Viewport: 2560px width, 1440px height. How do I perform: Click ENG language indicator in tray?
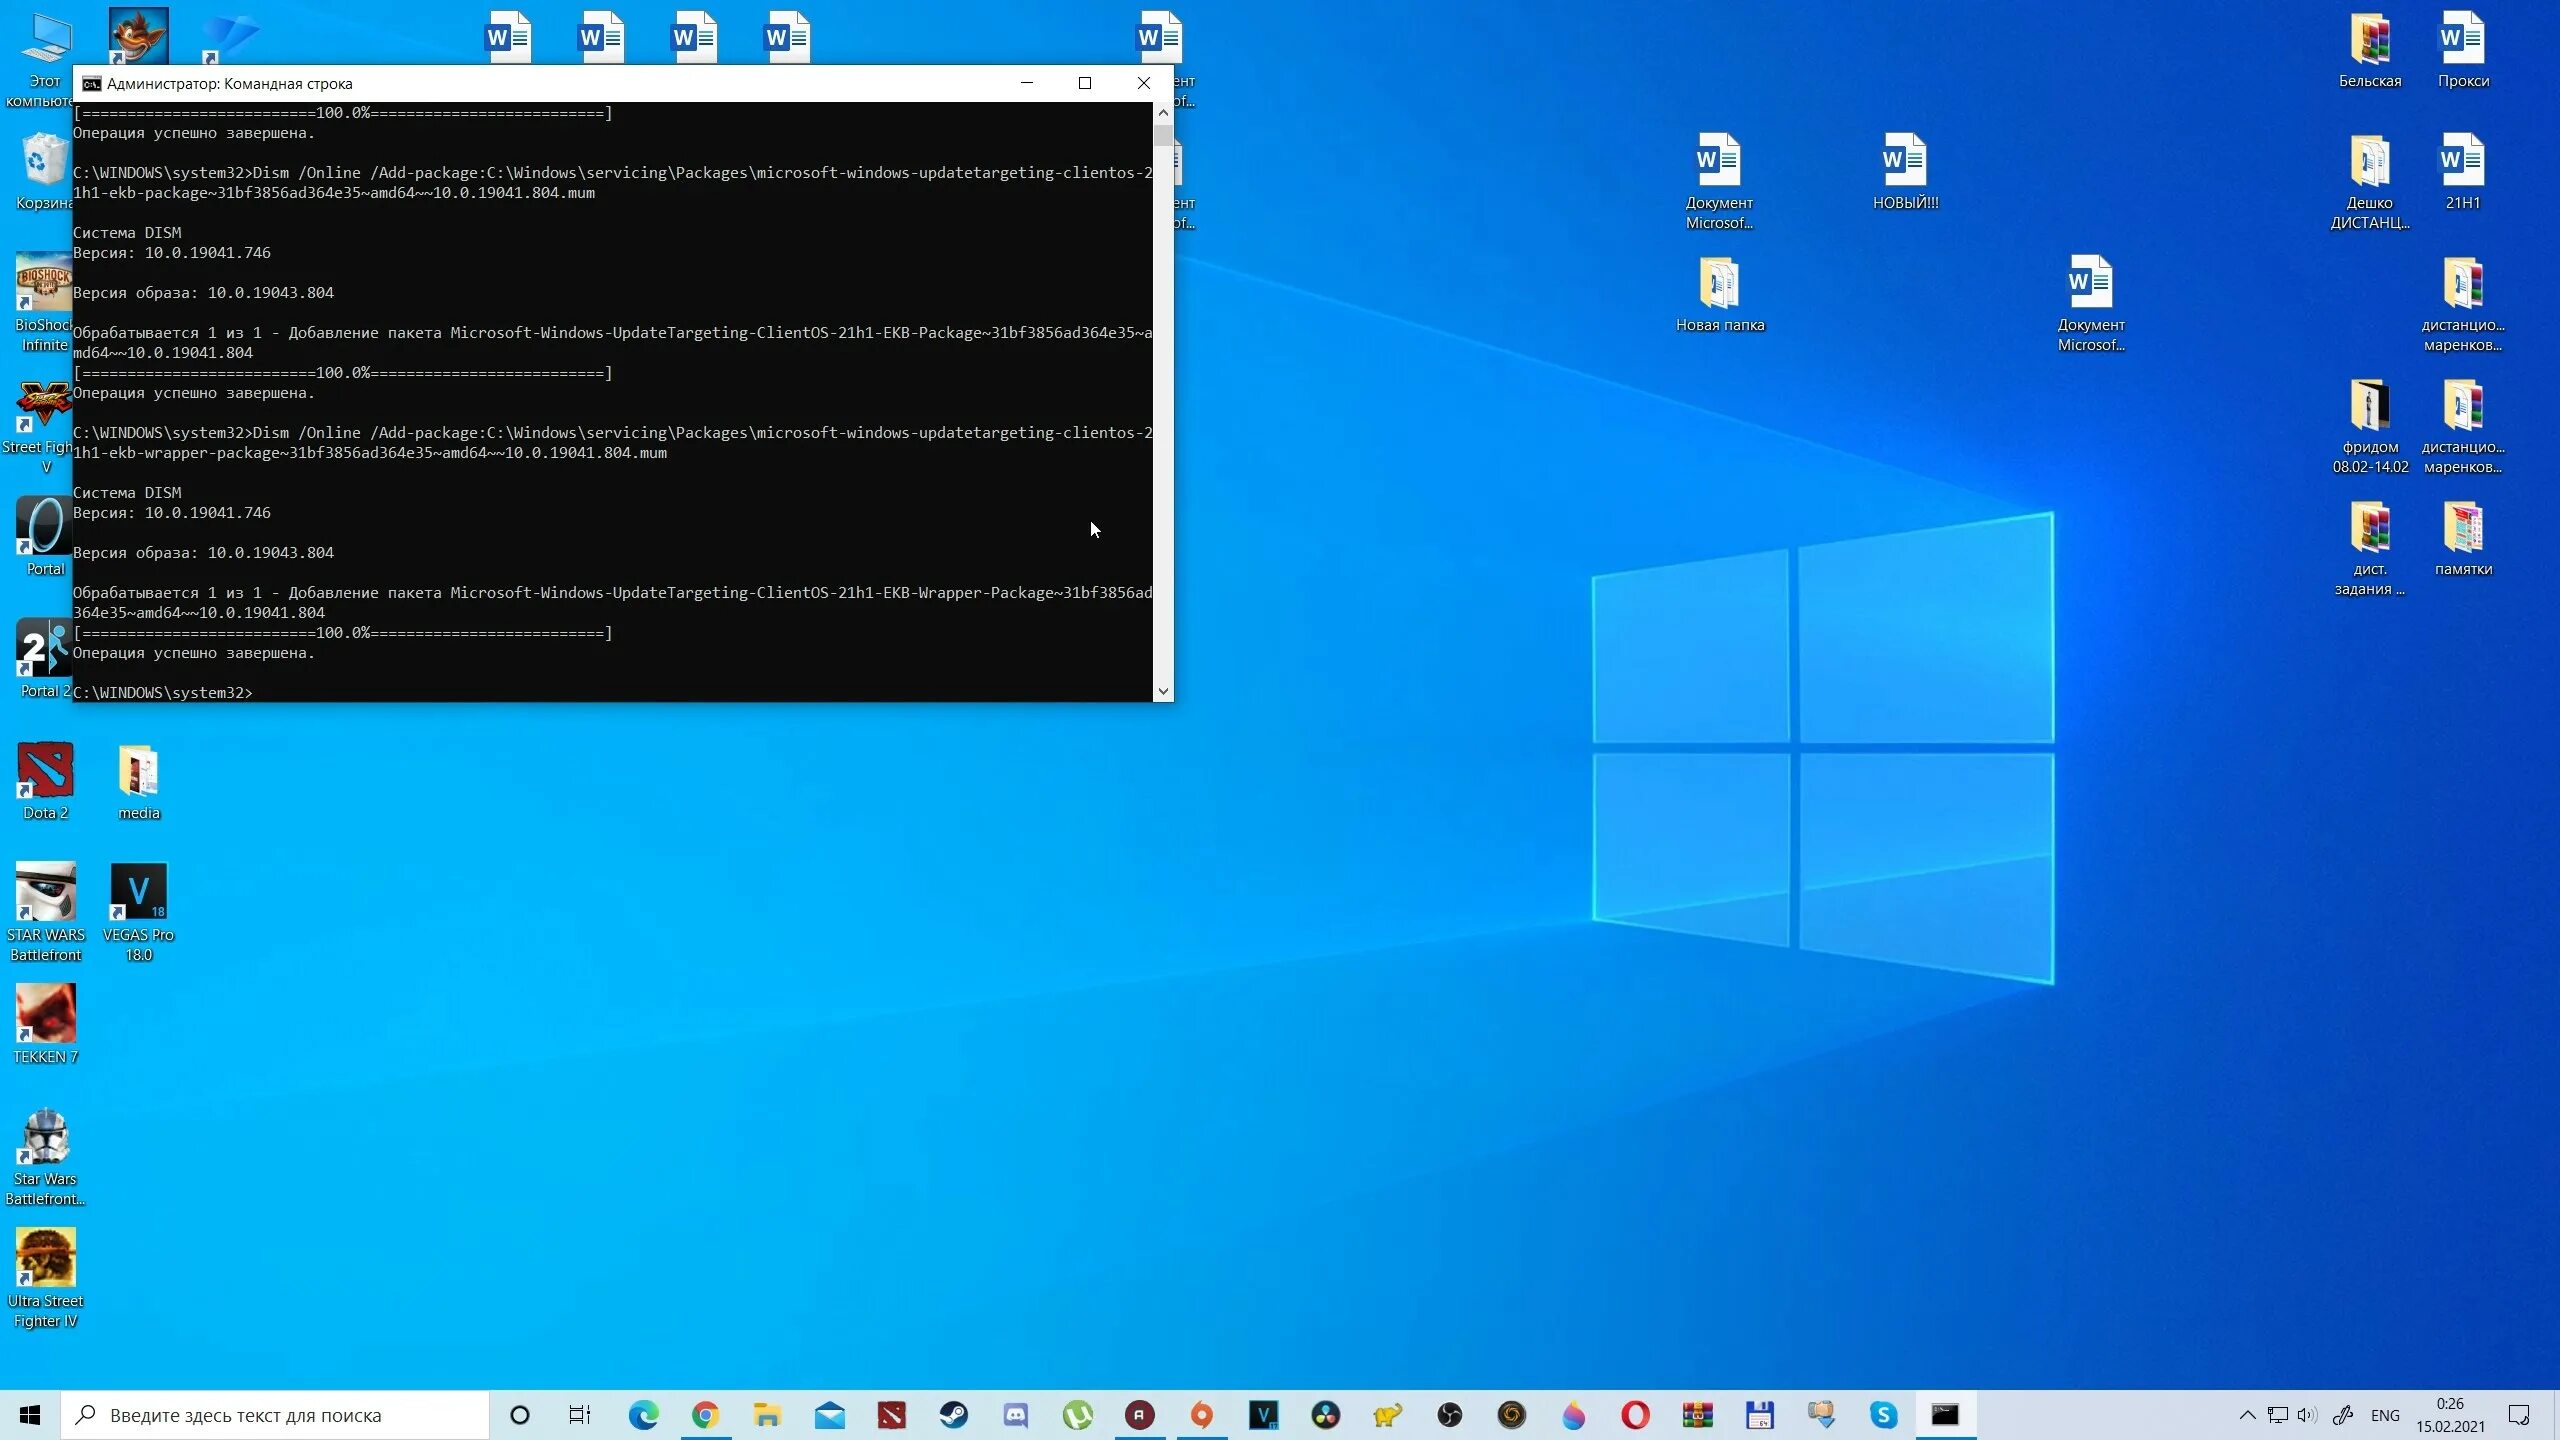pyautogui.click(x=2384, y=1414)
